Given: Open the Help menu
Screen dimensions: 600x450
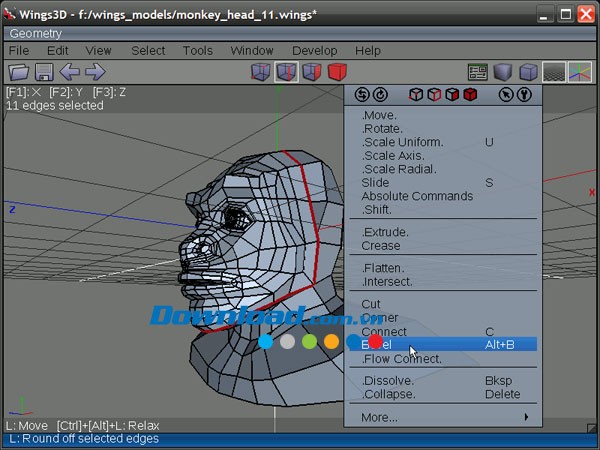Looking at the screenshot, I should click(x=368, y=51).
